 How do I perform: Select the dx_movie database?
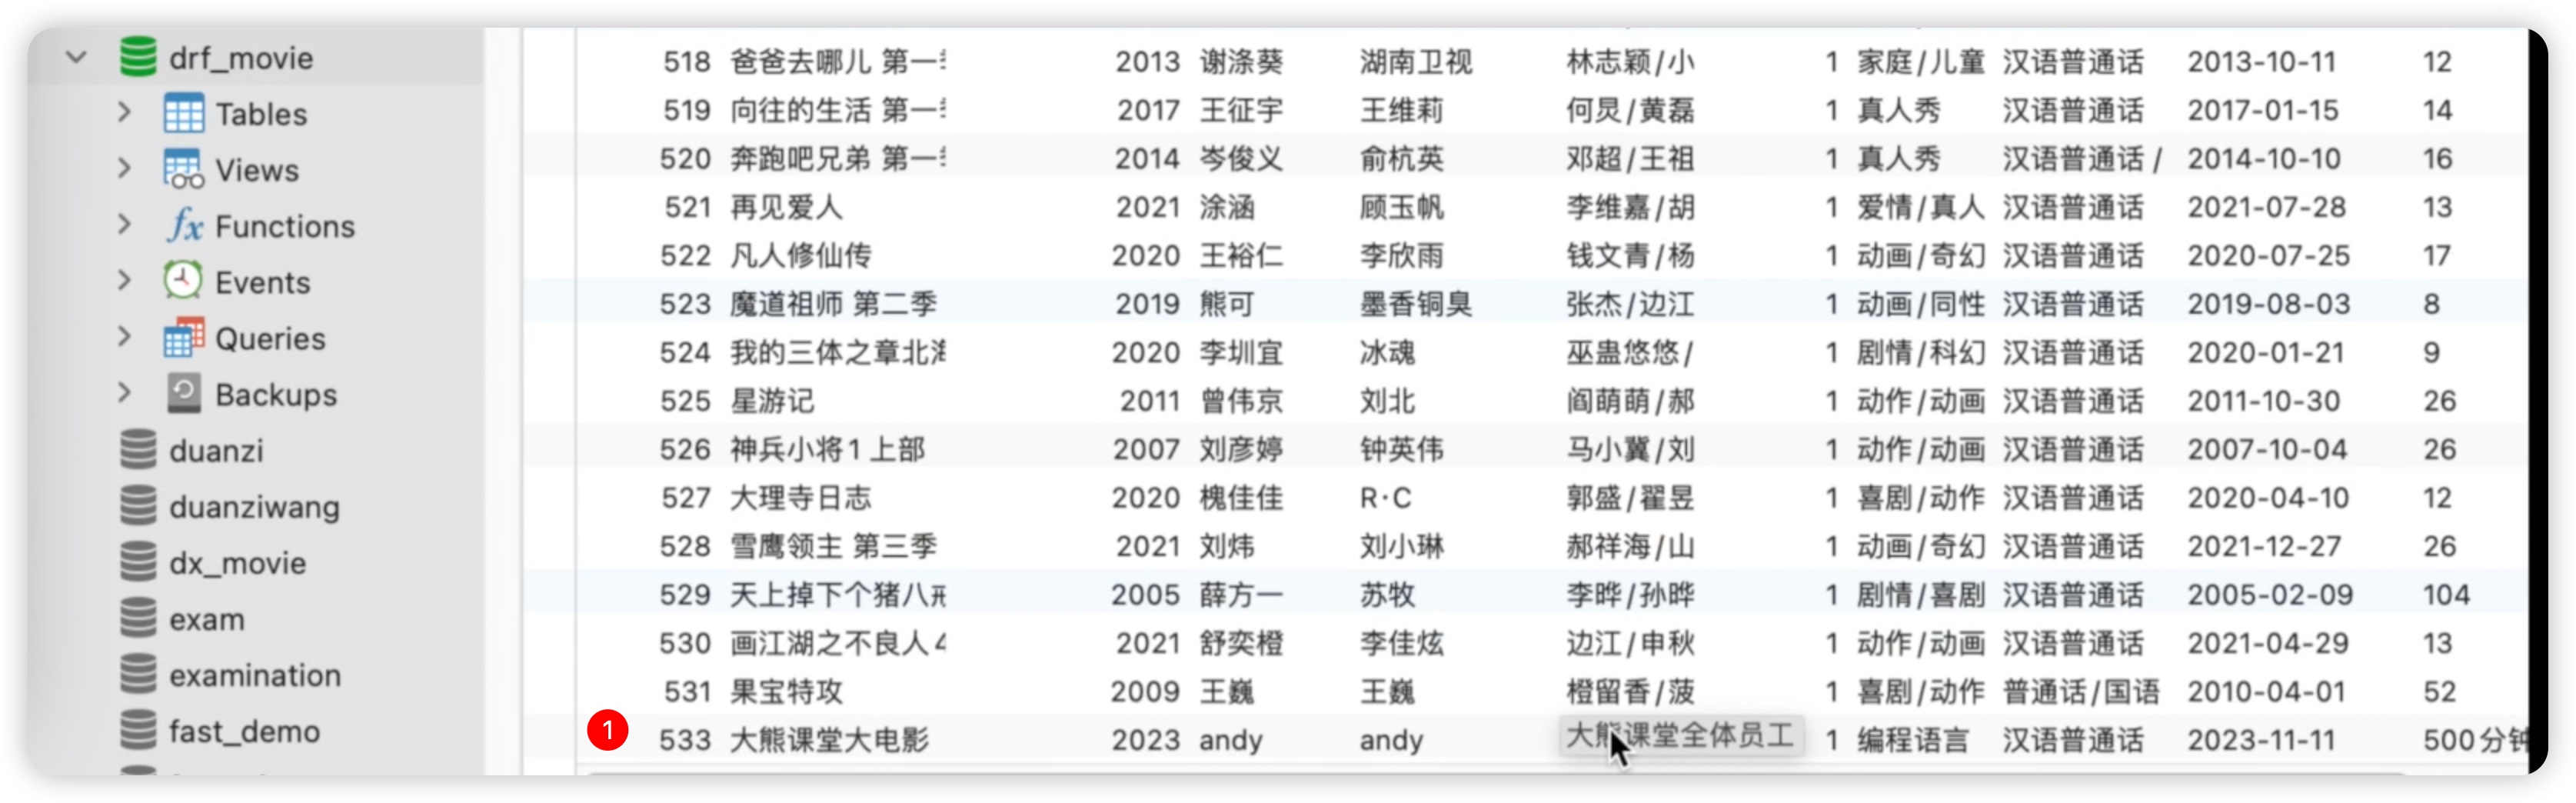[x=238, y=563]
